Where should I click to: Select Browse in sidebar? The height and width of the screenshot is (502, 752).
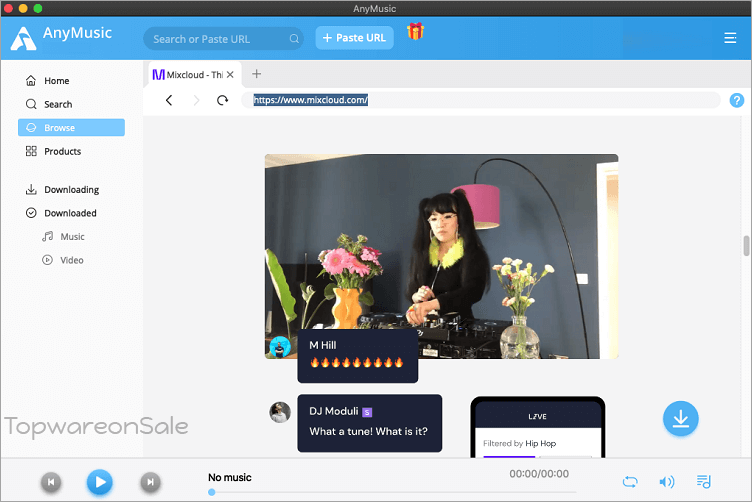pyautogui.click(x=71, y=128)
